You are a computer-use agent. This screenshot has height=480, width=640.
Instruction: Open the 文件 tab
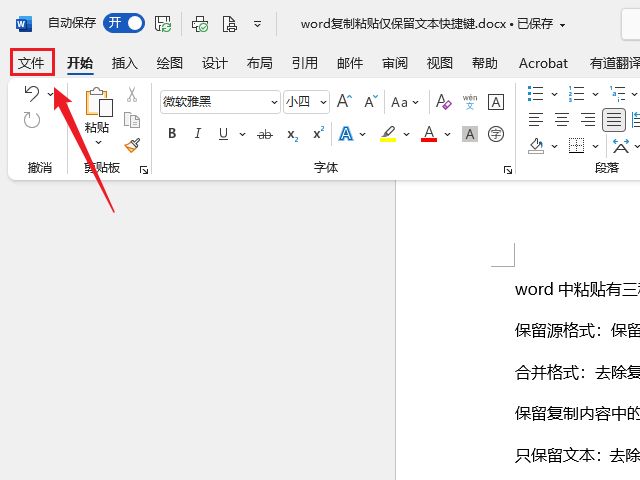(31, 63)
